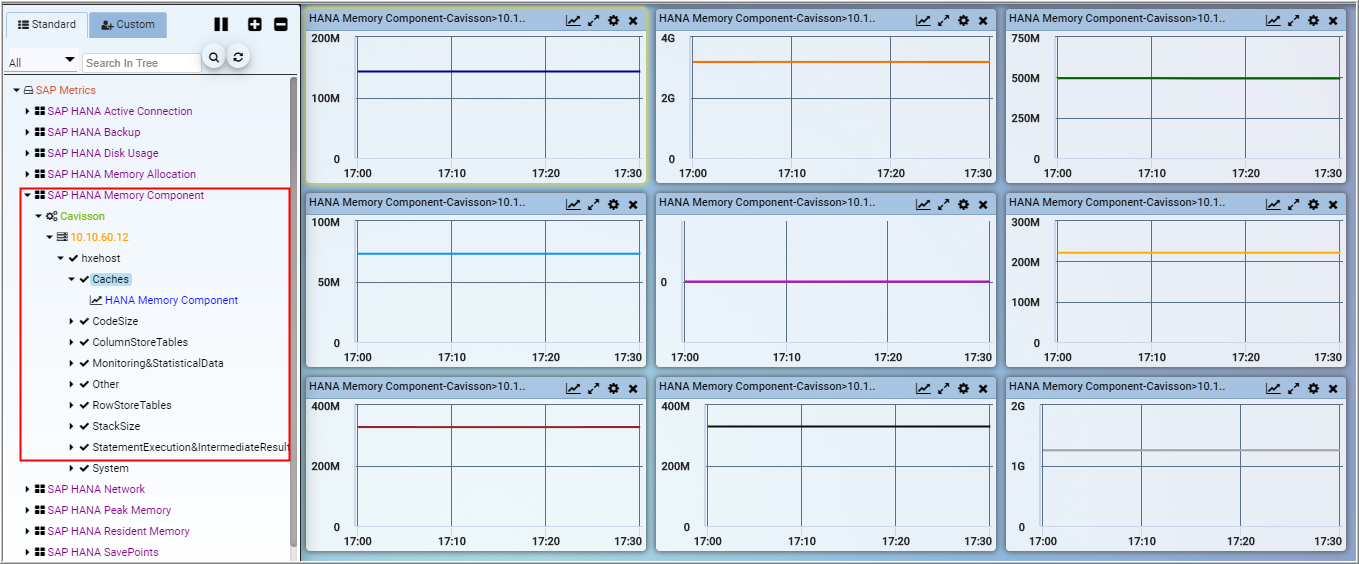This screenshot has height=564, width=1359.
Task: Open settings gear on orange 4G graph
Action: 963,20
